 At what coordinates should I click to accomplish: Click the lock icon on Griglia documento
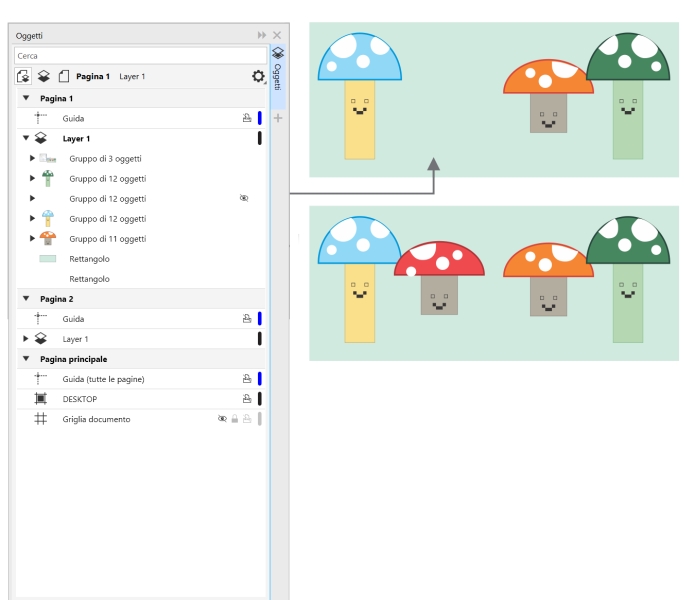235,419
